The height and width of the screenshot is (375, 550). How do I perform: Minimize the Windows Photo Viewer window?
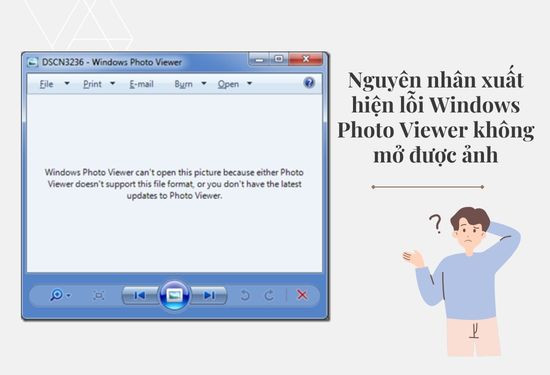[x=259, y=59]
